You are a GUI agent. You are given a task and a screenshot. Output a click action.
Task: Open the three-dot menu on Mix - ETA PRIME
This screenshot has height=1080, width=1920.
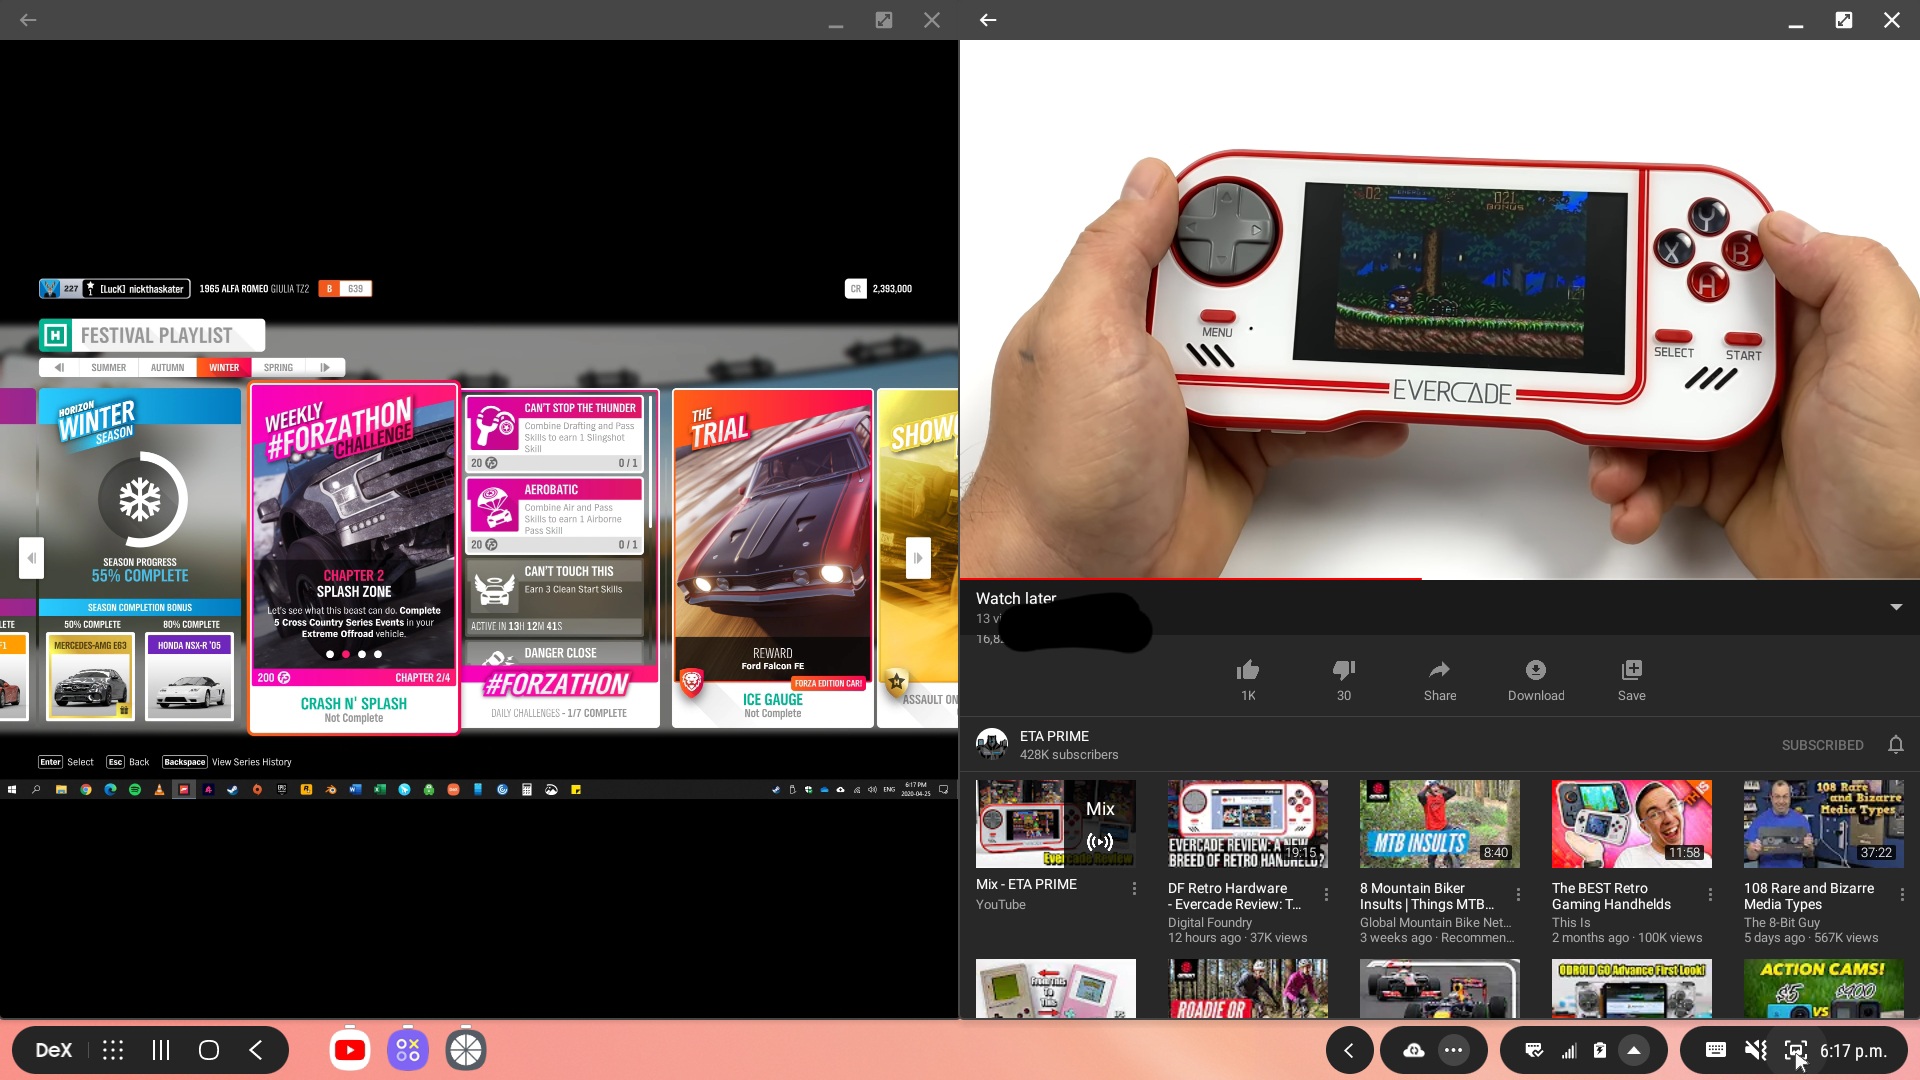pyautogui.click(x=1134, y=889)
